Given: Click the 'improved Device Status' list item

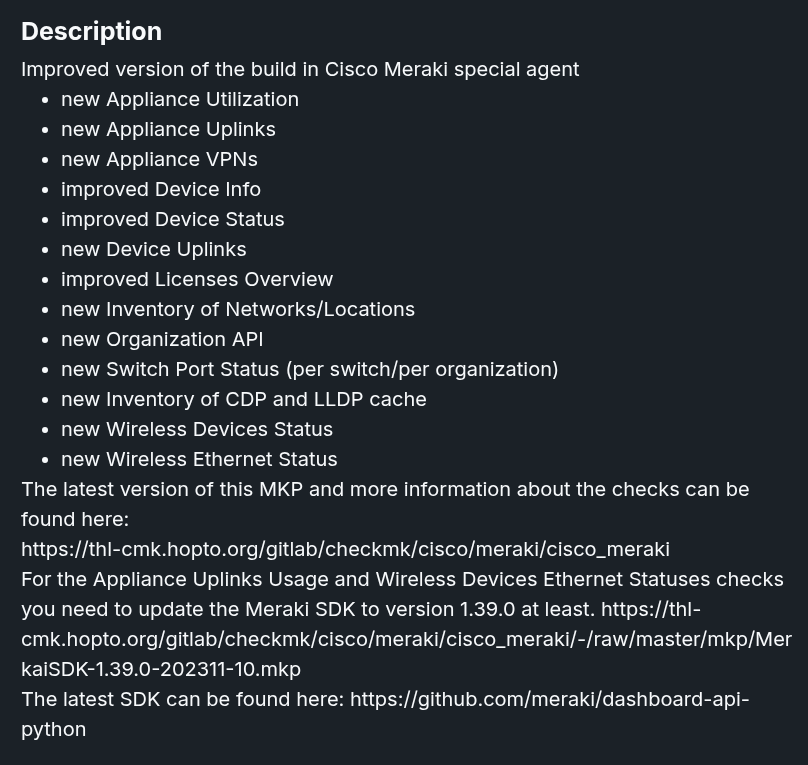Looking at the screenshot, I should click(x=173, y=219).
